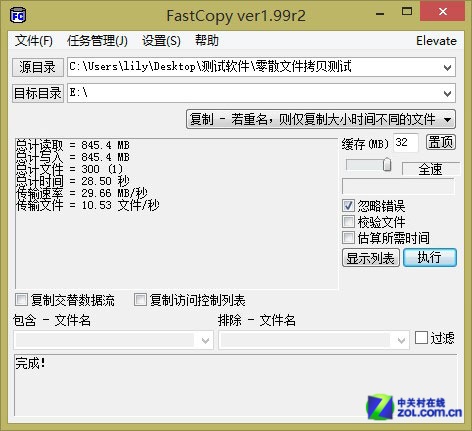Click the 置顶 button
Viewport: 472px width, 431px height.
coord(441,142)
